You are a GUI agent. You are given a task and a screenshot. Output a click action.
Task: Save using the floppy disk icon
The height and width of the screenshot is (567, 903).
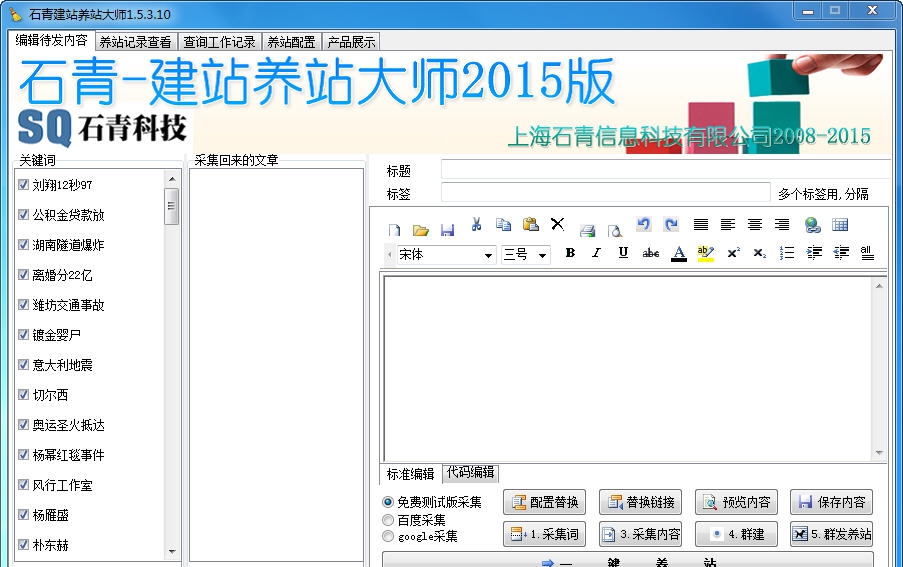tap(447, 230)
